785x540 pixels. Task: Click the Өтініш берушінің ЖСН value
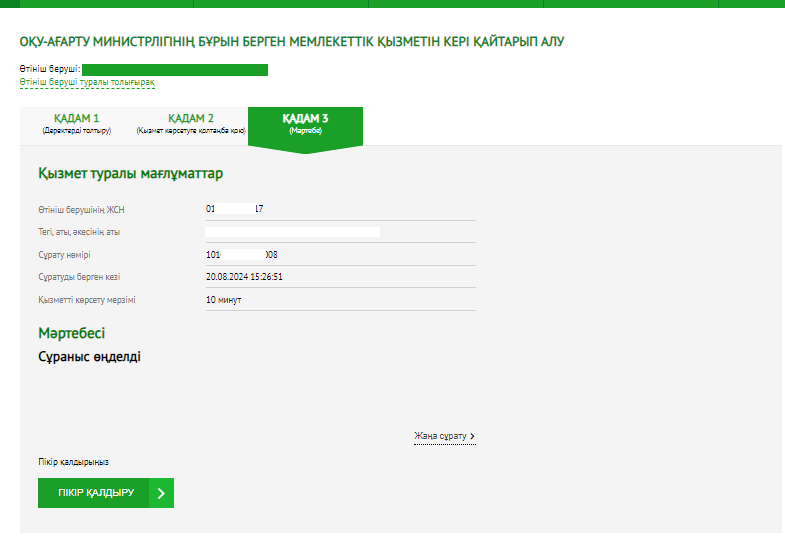(234, 209)
